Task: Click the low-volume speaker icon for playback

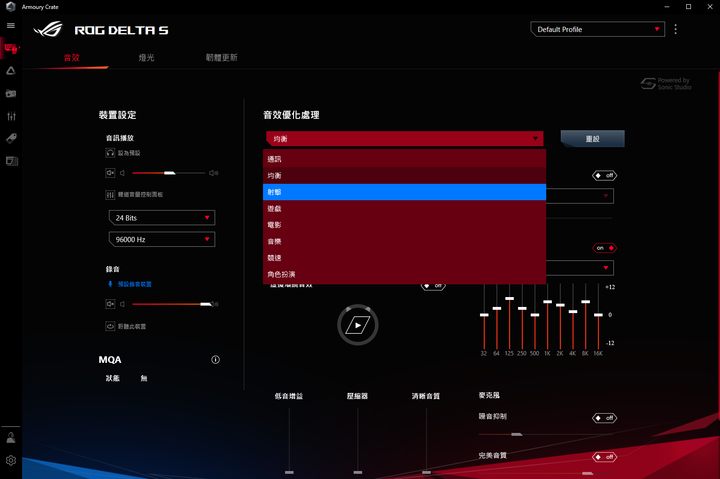Action: [x=123, y=173]
